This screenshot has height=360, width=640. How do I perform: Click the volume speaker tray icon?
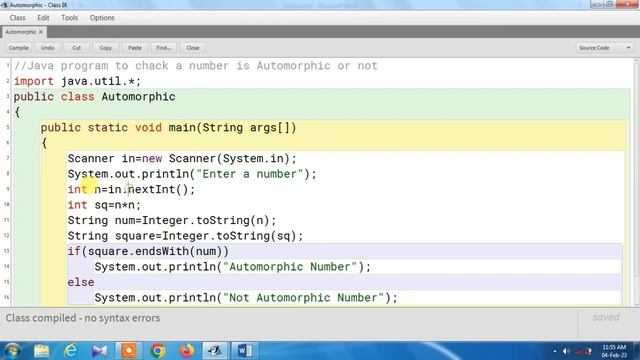click(566, 351)
